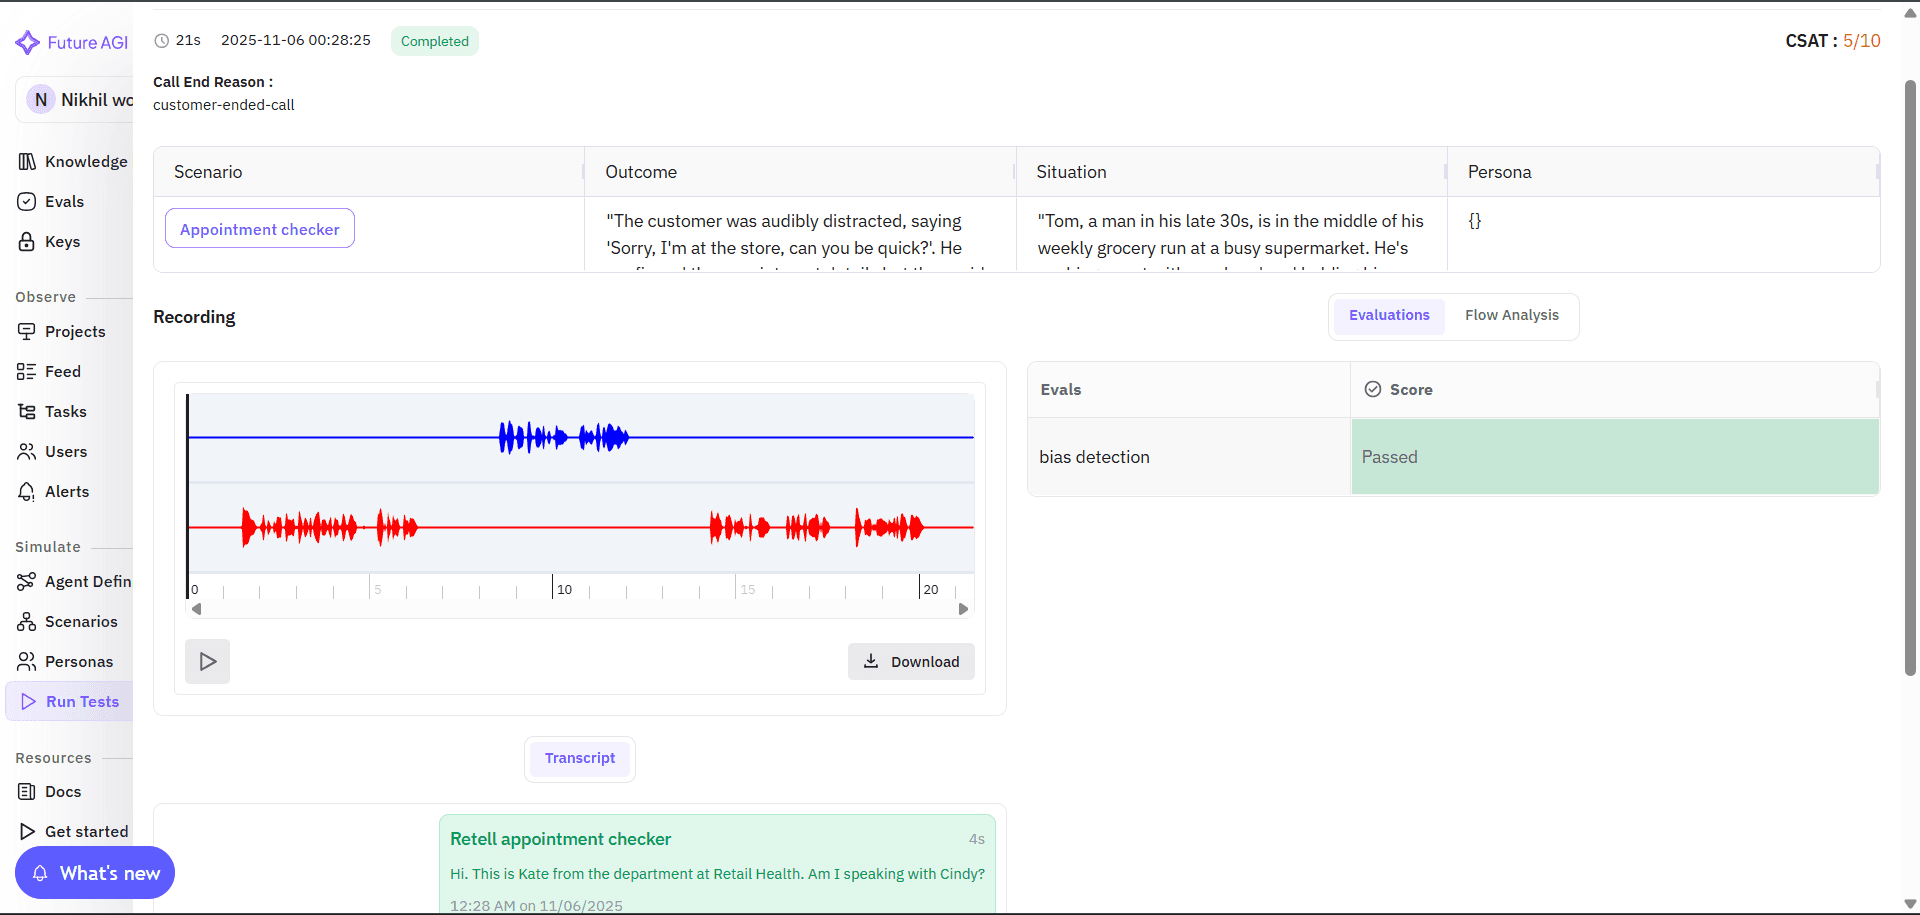
Task: Select the Transcript tab
Action: 580,759
